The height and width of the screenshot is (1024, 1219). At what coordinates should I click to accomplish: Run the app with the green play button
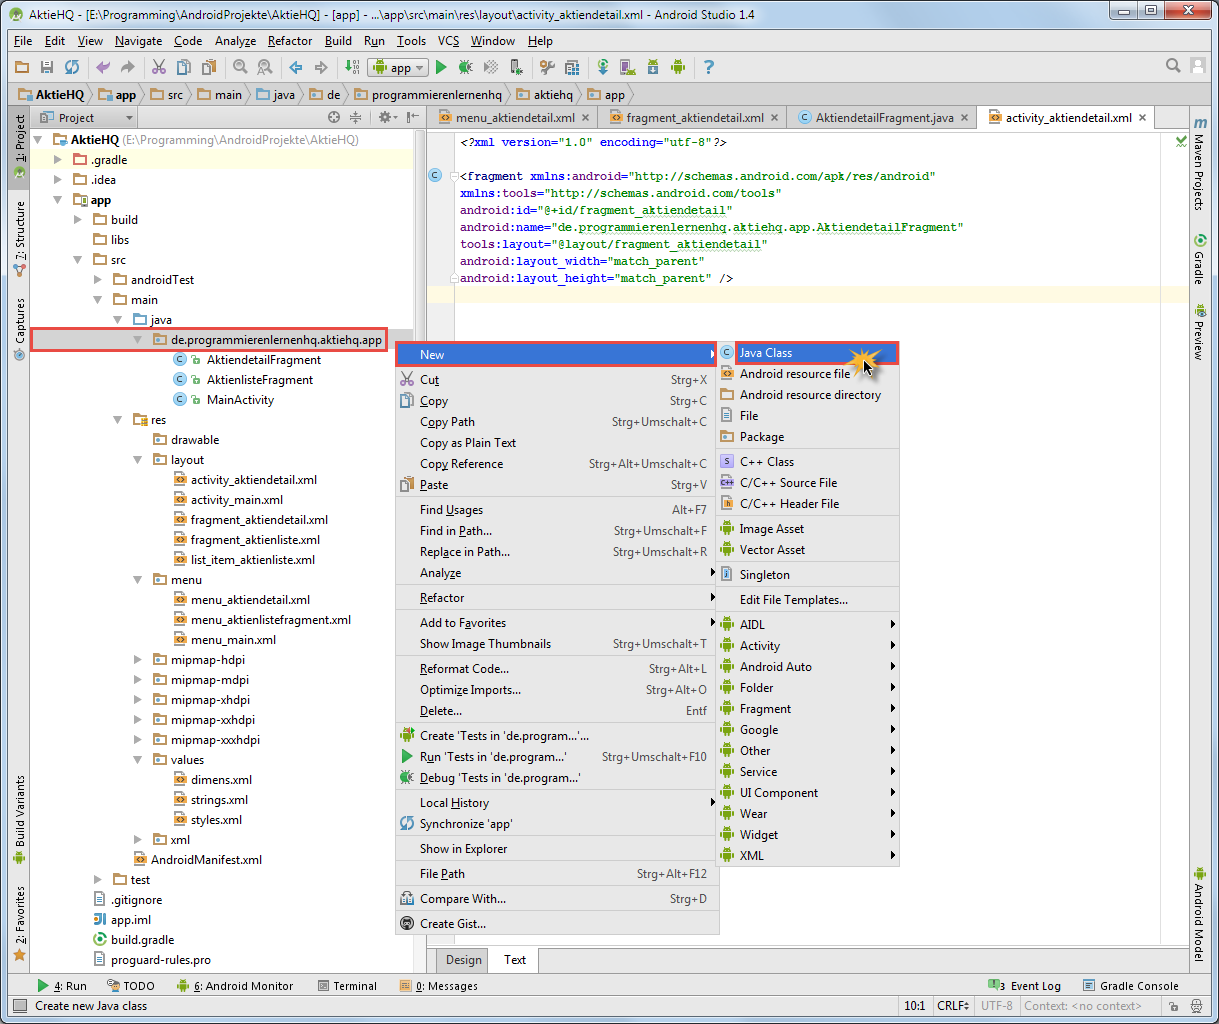[441, 67]
